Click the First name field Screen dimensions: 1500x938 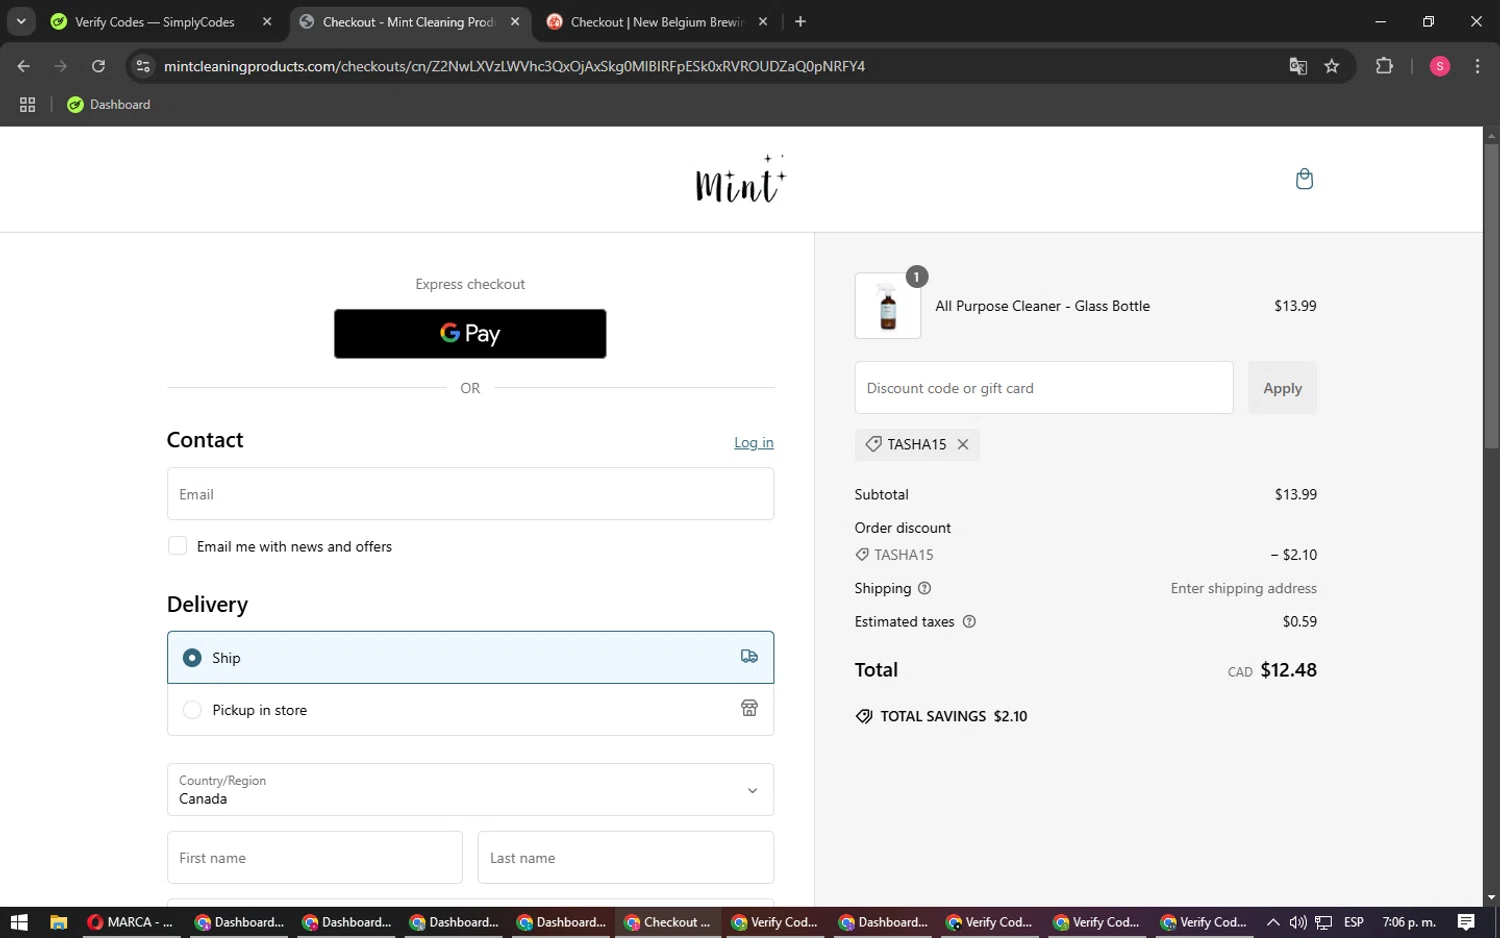(x=315, y=858)
